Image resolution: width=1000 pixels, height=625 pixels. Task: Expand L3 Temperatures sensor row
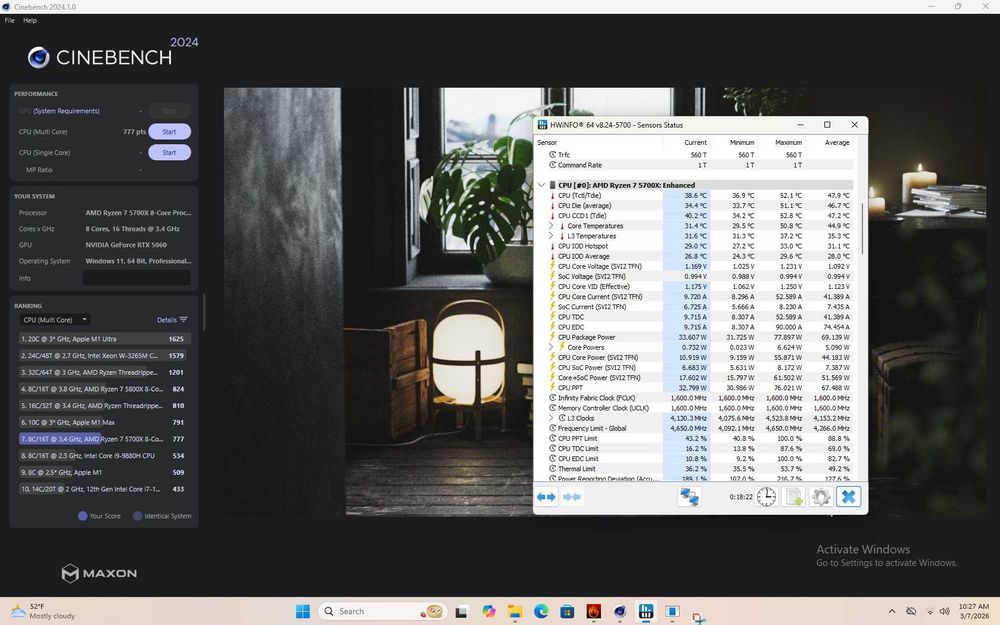click(x=551, y=236)
